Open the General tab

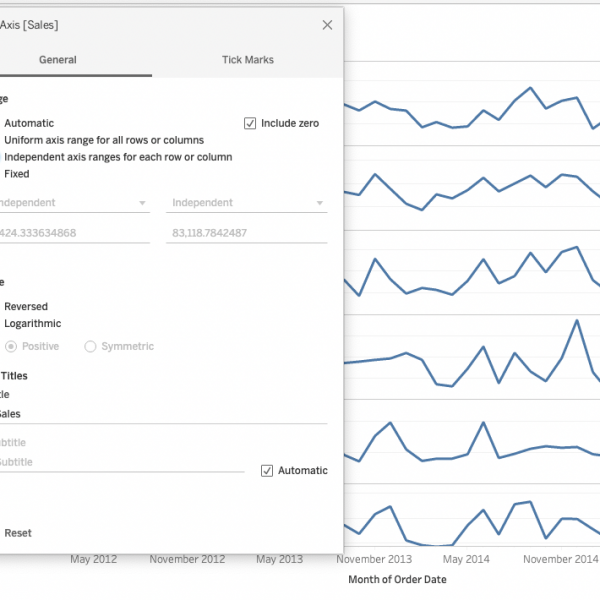point(57,60)
